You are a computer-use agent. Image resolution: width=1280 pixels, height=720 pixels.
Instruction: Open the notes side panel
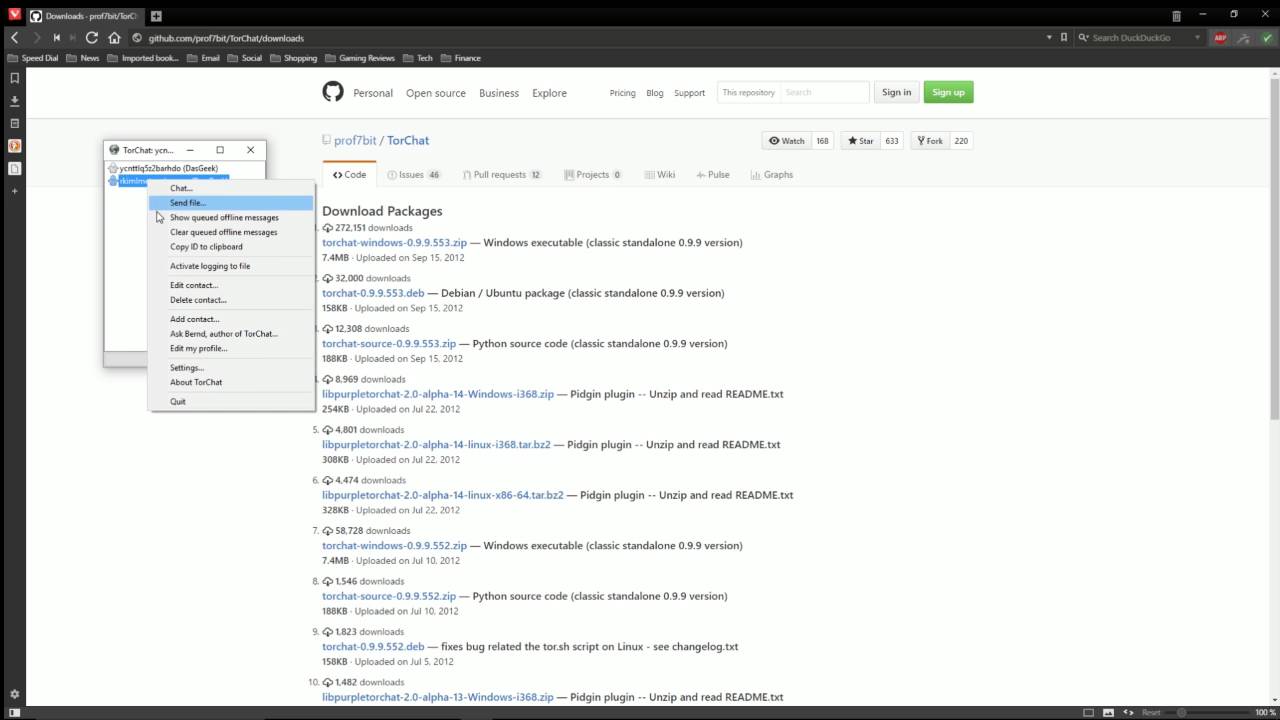(x=14, y=123)
